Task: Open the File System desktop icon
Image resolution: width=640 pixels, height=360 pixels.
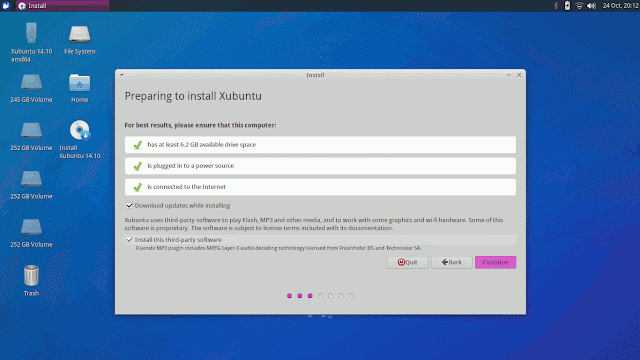Action: [79, 34]
